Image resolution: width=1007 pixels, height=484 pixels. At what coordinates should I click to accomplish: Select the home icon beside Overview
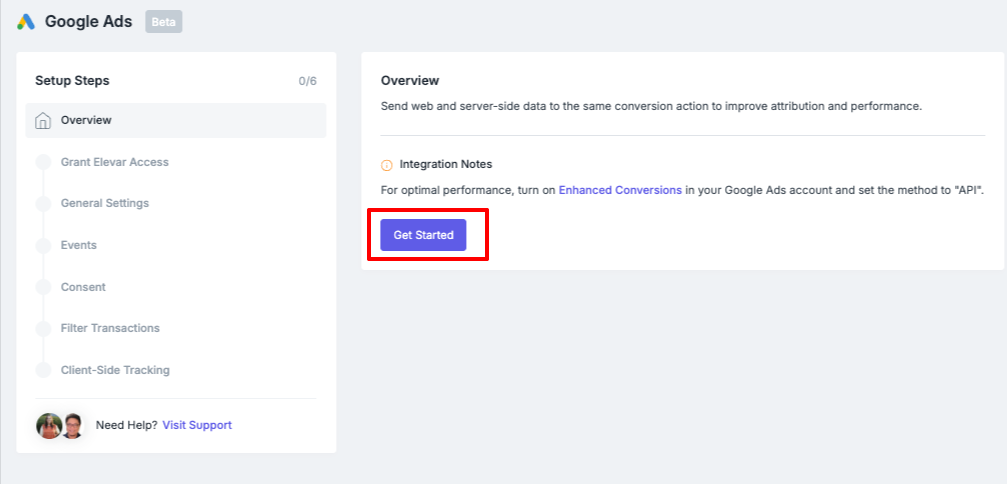pyautogui.click(x=43, y=121)
